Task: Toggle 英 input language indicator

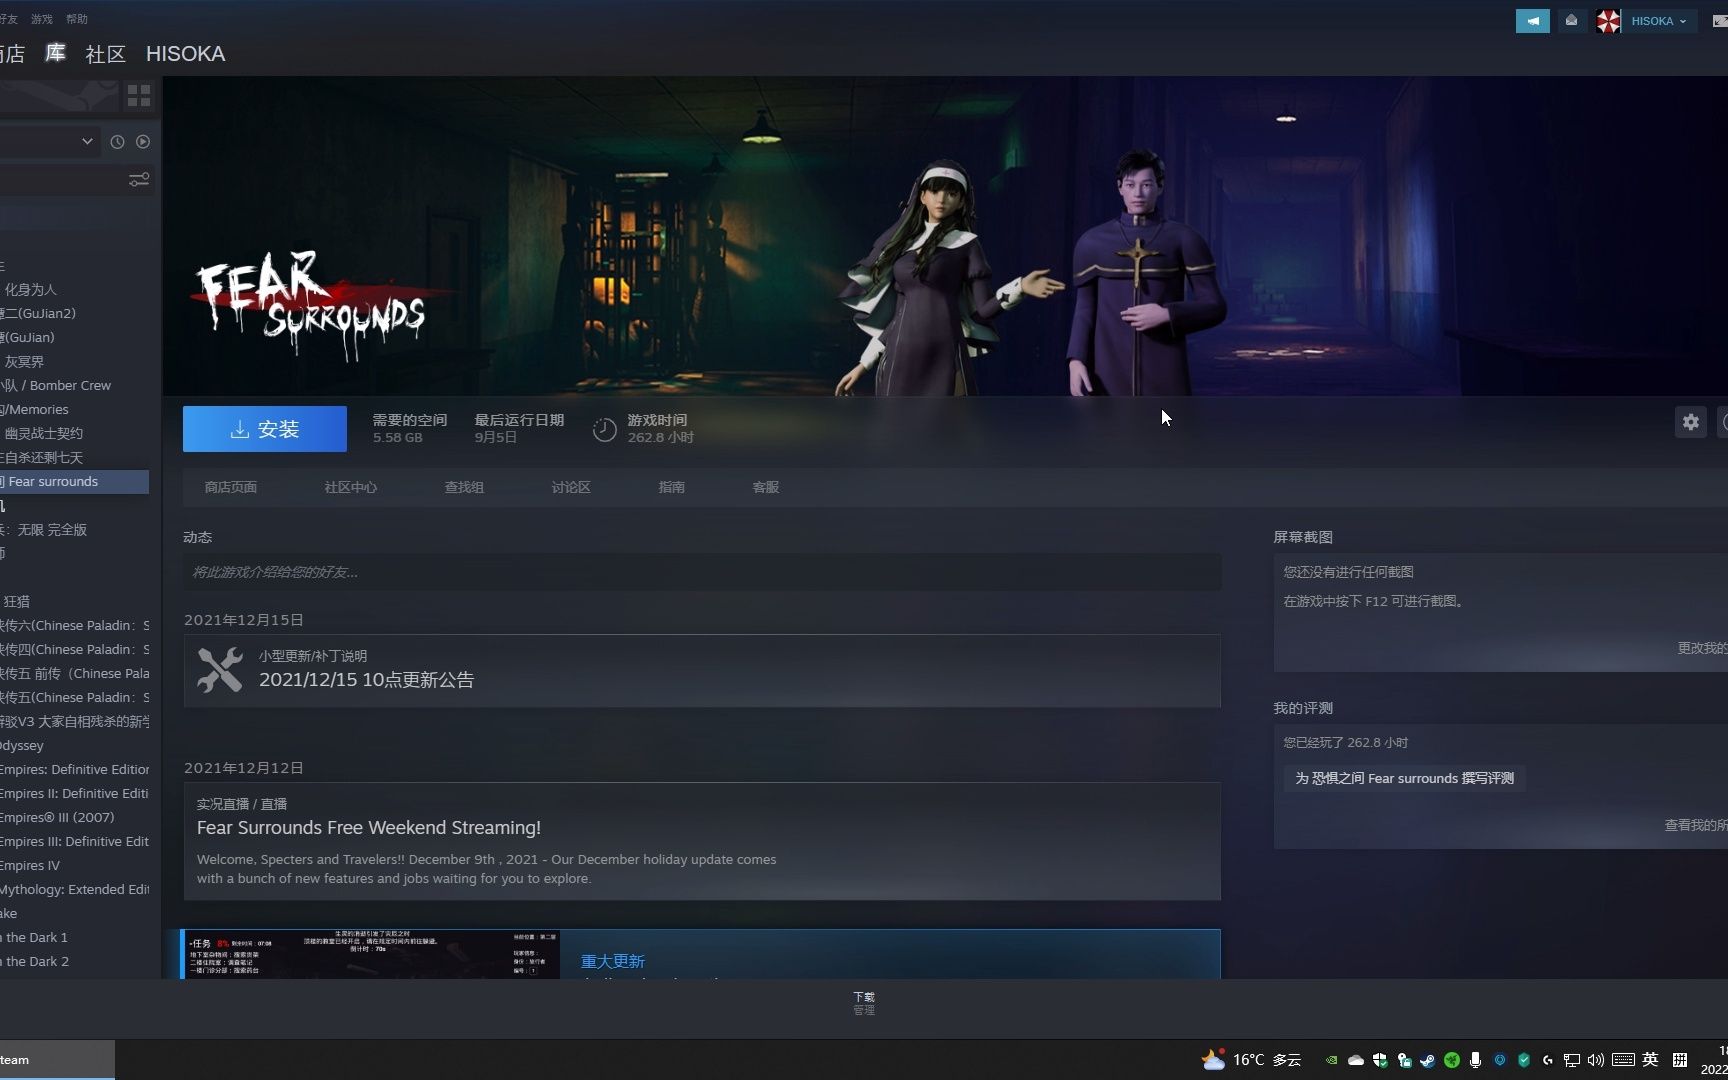Action: [x=1650, y=1060]
